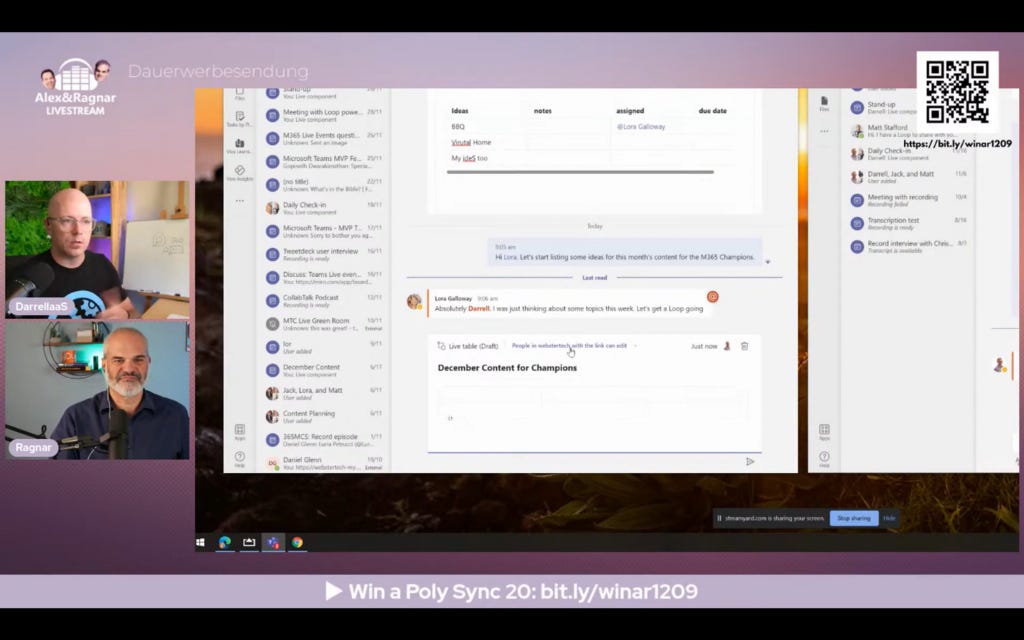Image resolution: width=1024 pixels, height=640 pixels.
Task: Open people-with-link-can-edit permissions link
Action: tap(569, 345)
